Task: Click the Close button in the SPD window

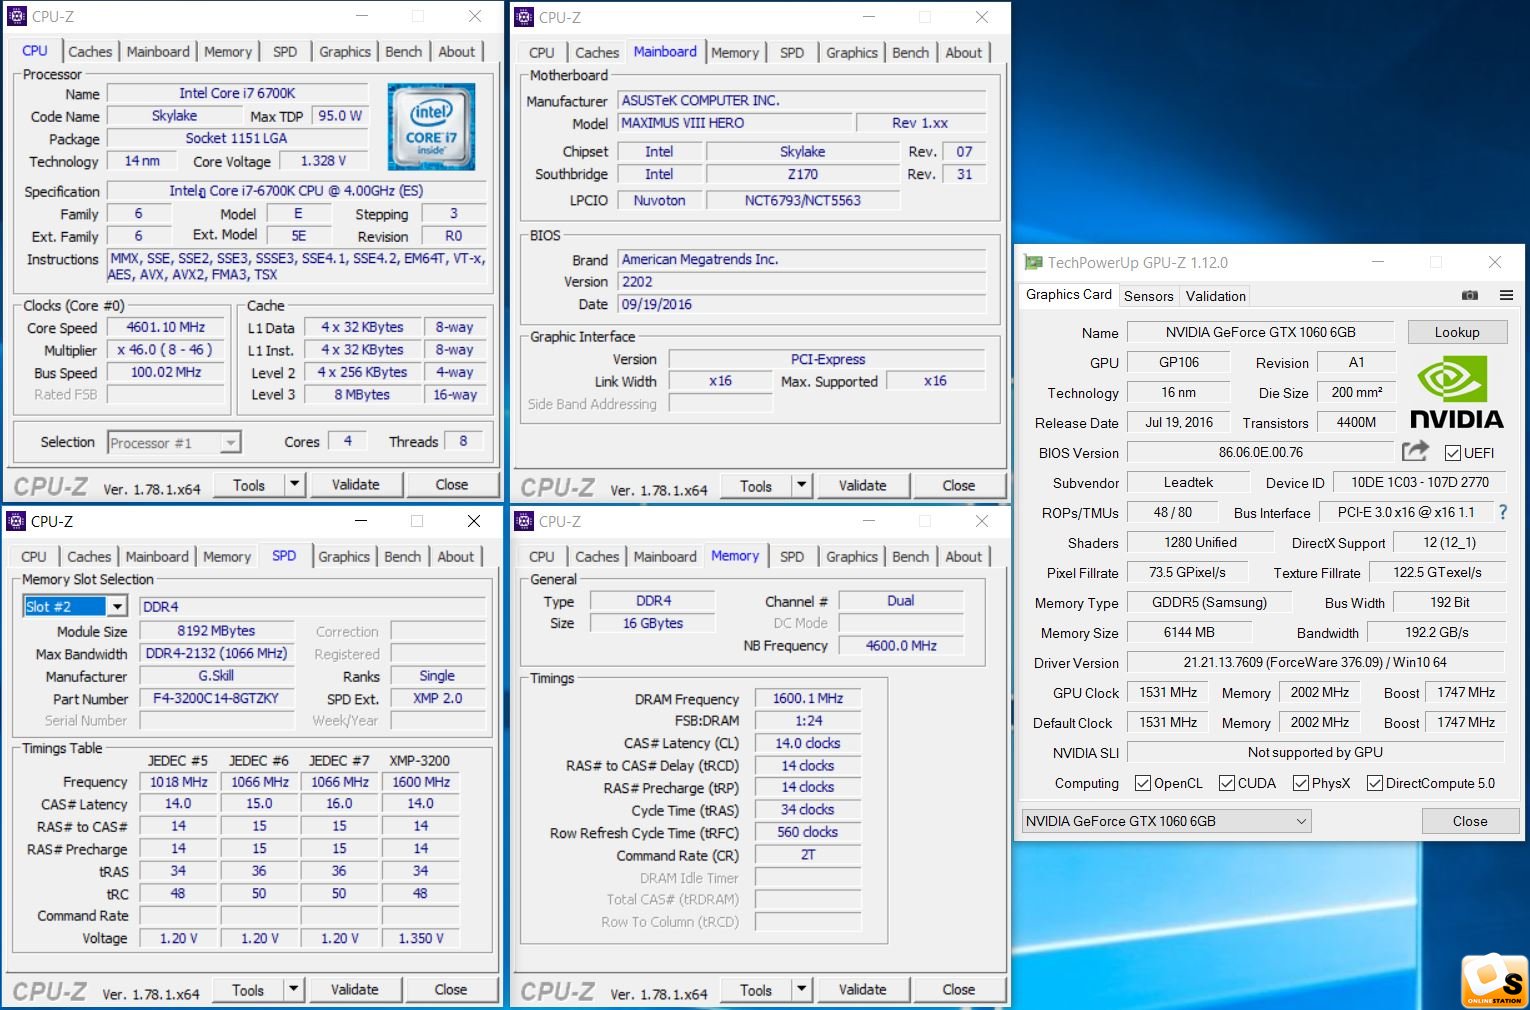Action: click(x=451, y=989)
